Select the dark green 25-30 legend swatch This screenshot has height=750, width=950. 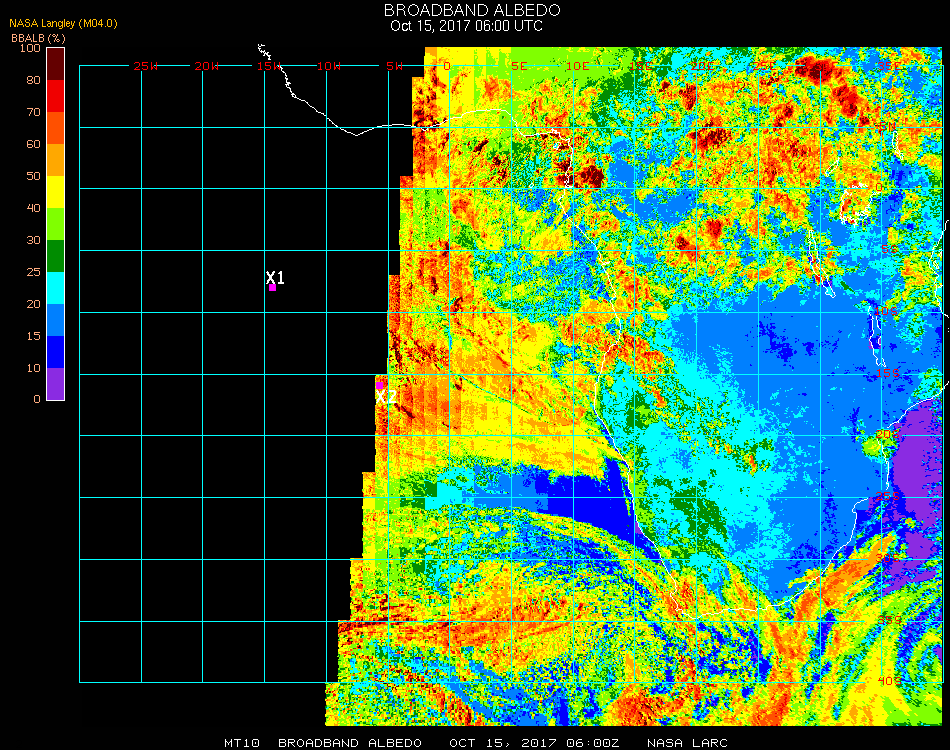(x=56, y=256)
